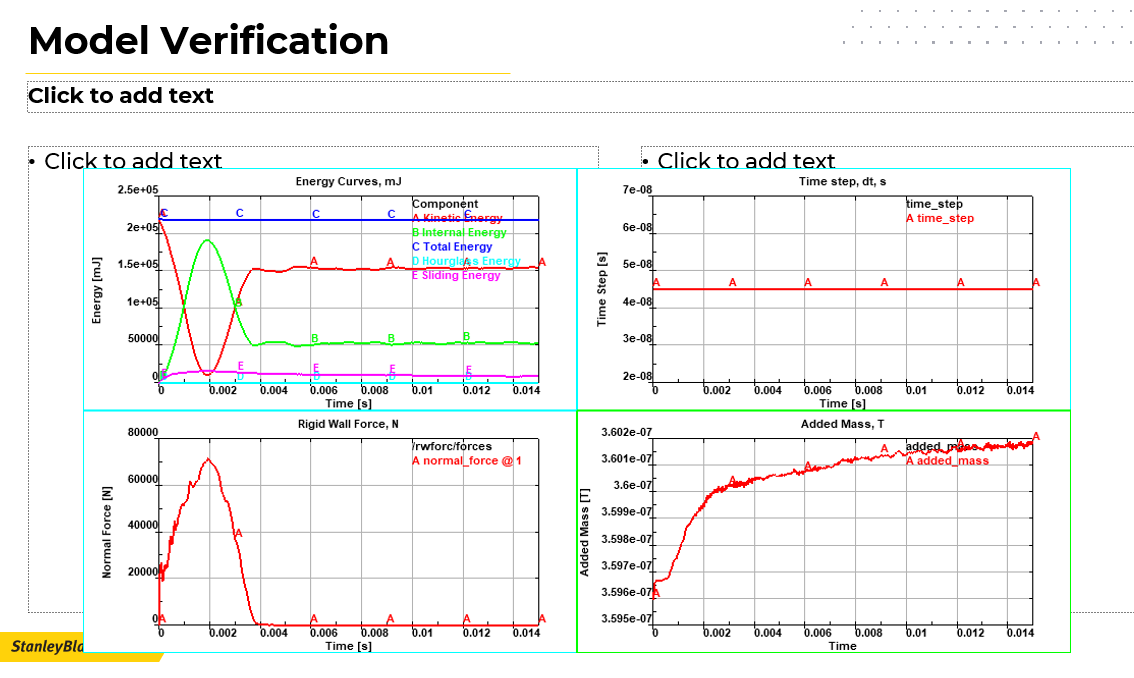Viewport: 1134px width, 678px height.
Task: Click the 'Time Step [s]' vertical axis label
Action: (x=602, y=289)
